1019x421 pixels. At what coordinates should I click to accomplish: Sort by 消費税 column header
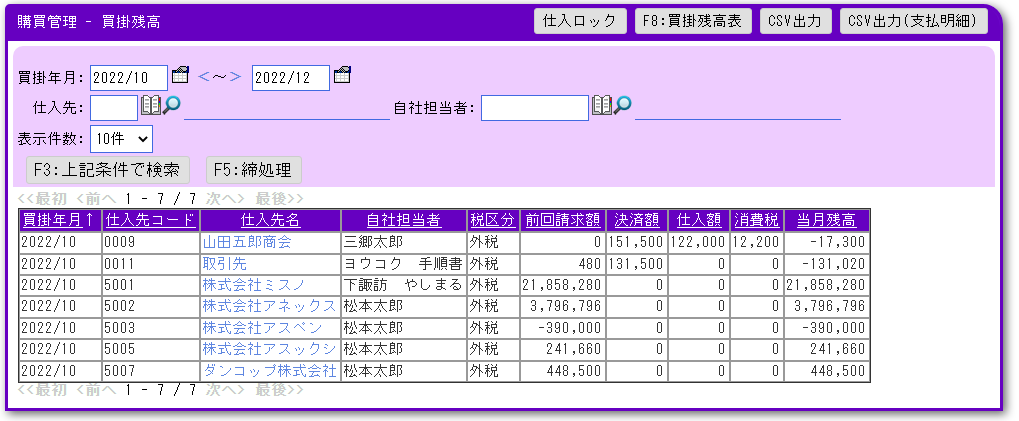(x=756, y=221)
